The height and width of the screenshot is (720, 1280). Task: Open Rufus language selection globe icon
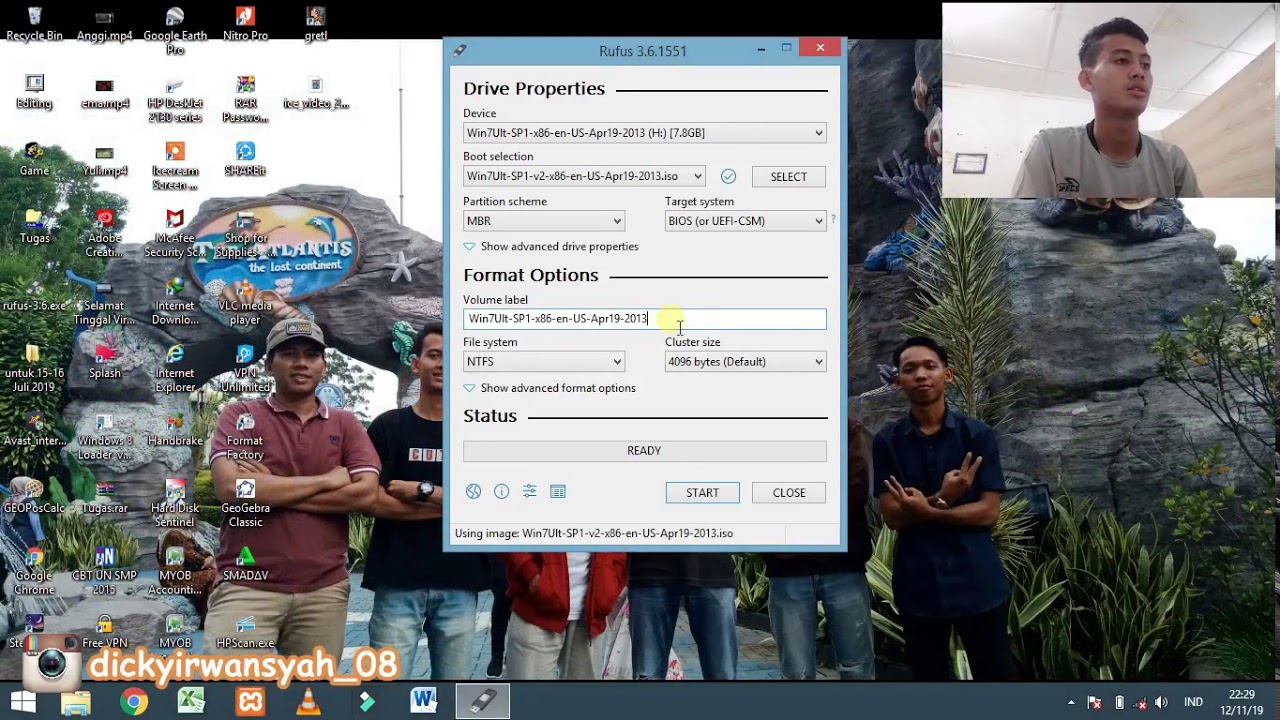click(x=473, y=491)
